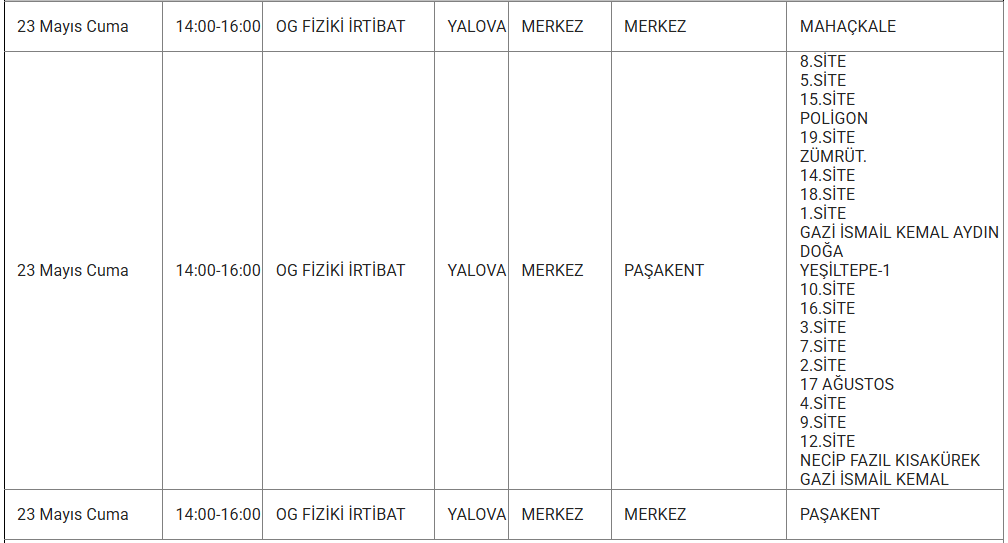Click the ZÜMRÜT. street entry

tap(833, 156)
